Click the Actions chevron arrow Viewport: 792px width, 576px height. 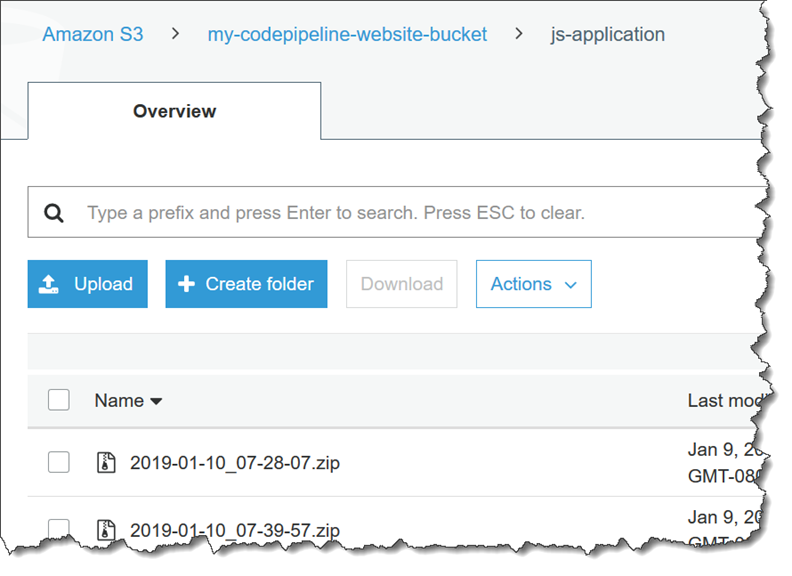point(571,285)
